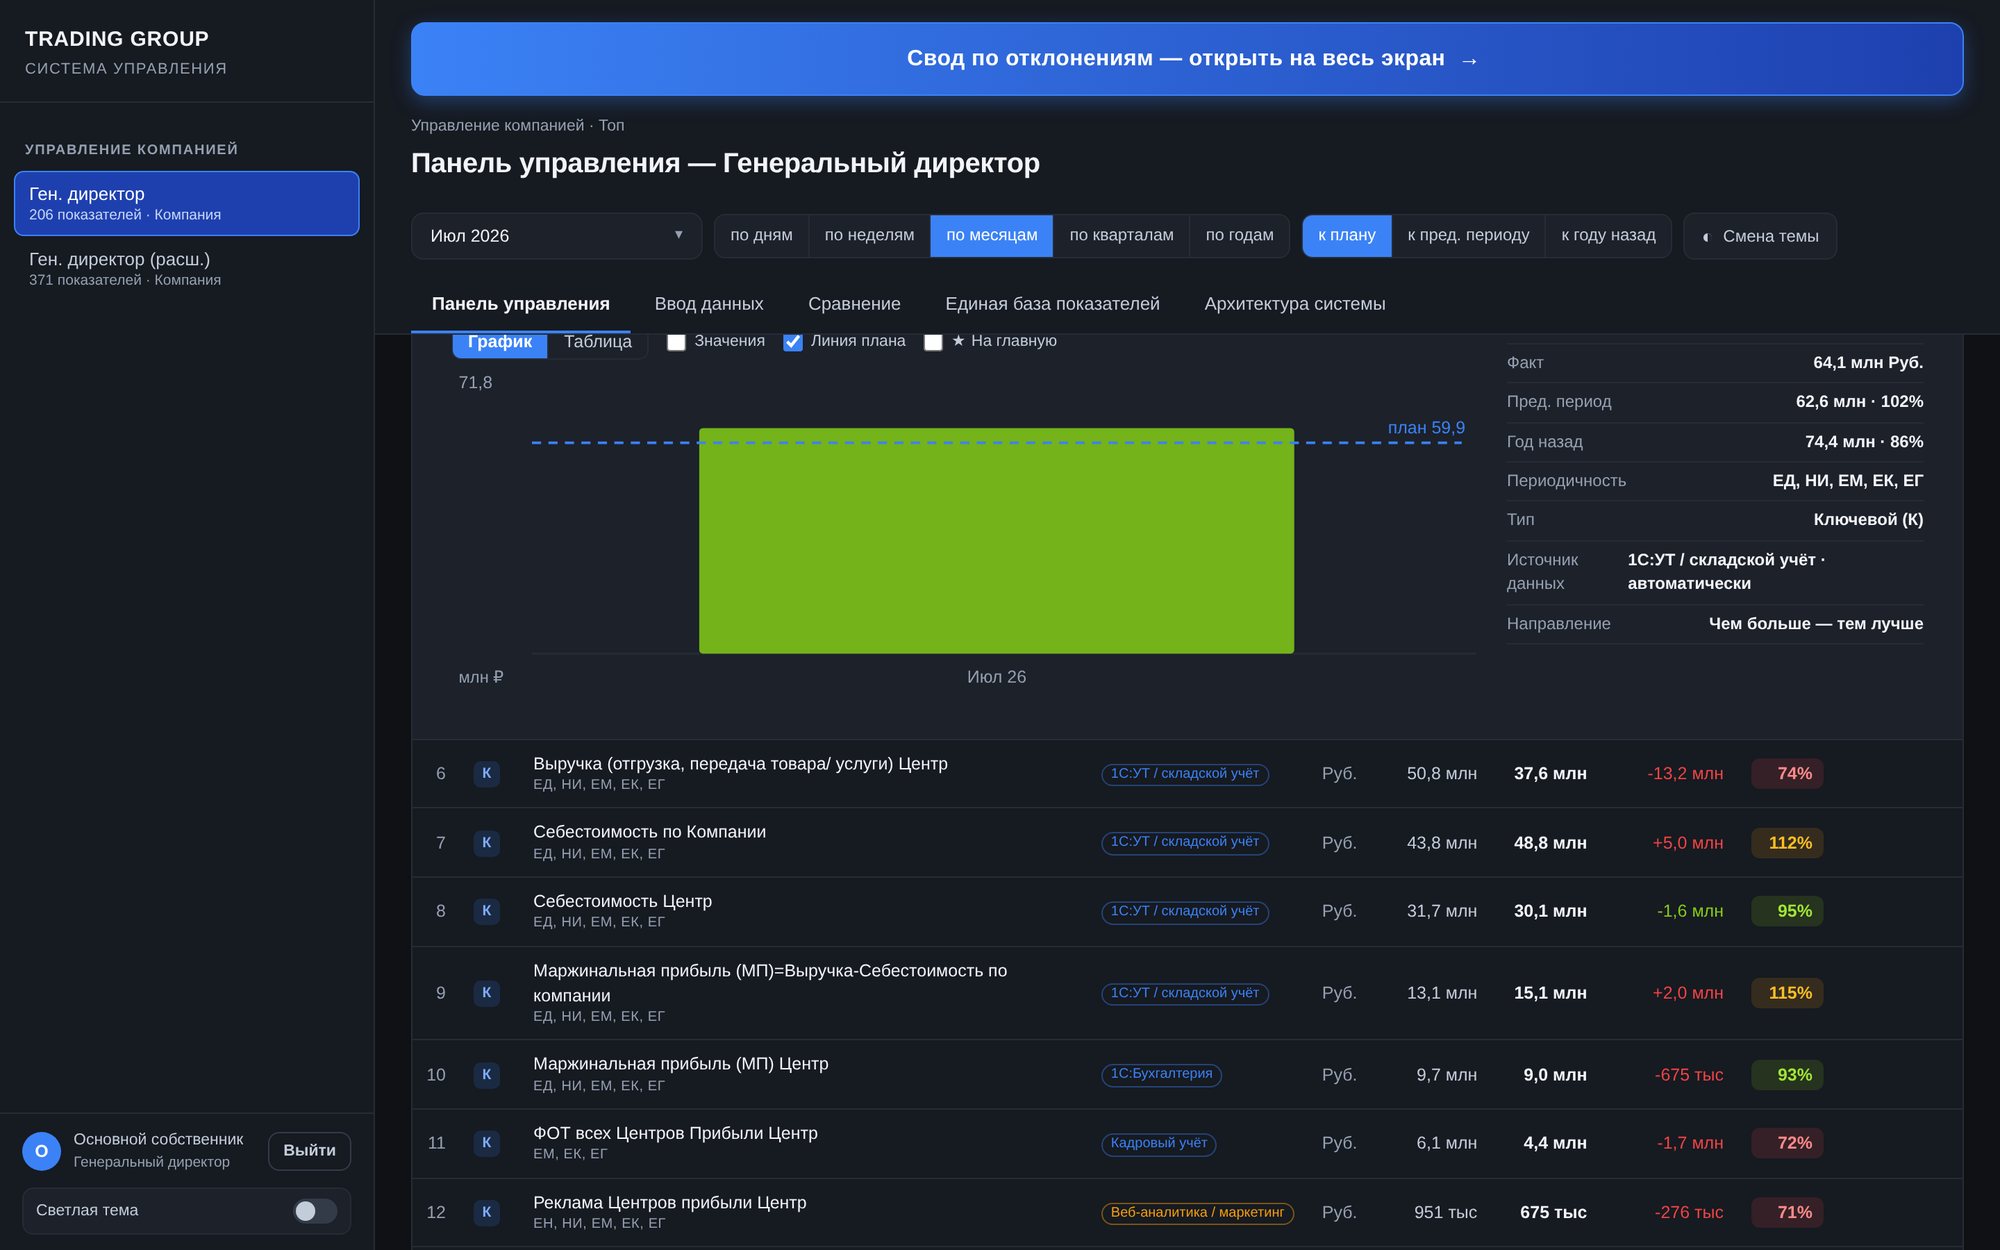
Task: Click the K badge for Реклама Центров прибыли
Action: tap(486, 1212)
